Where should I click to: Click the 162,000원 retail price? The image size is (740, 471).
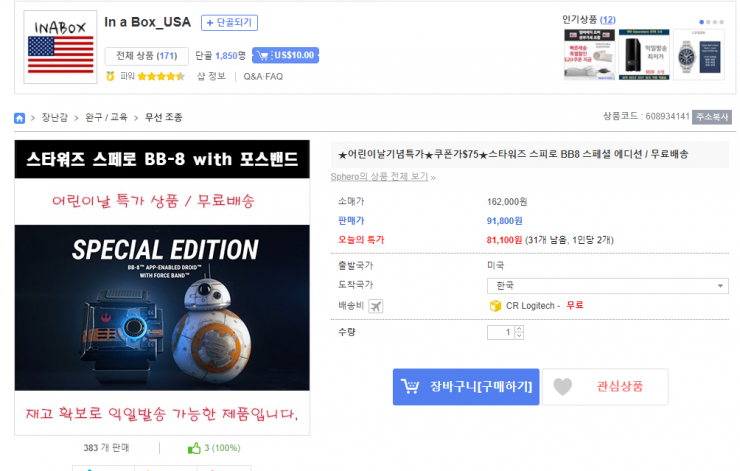(507, 202)
